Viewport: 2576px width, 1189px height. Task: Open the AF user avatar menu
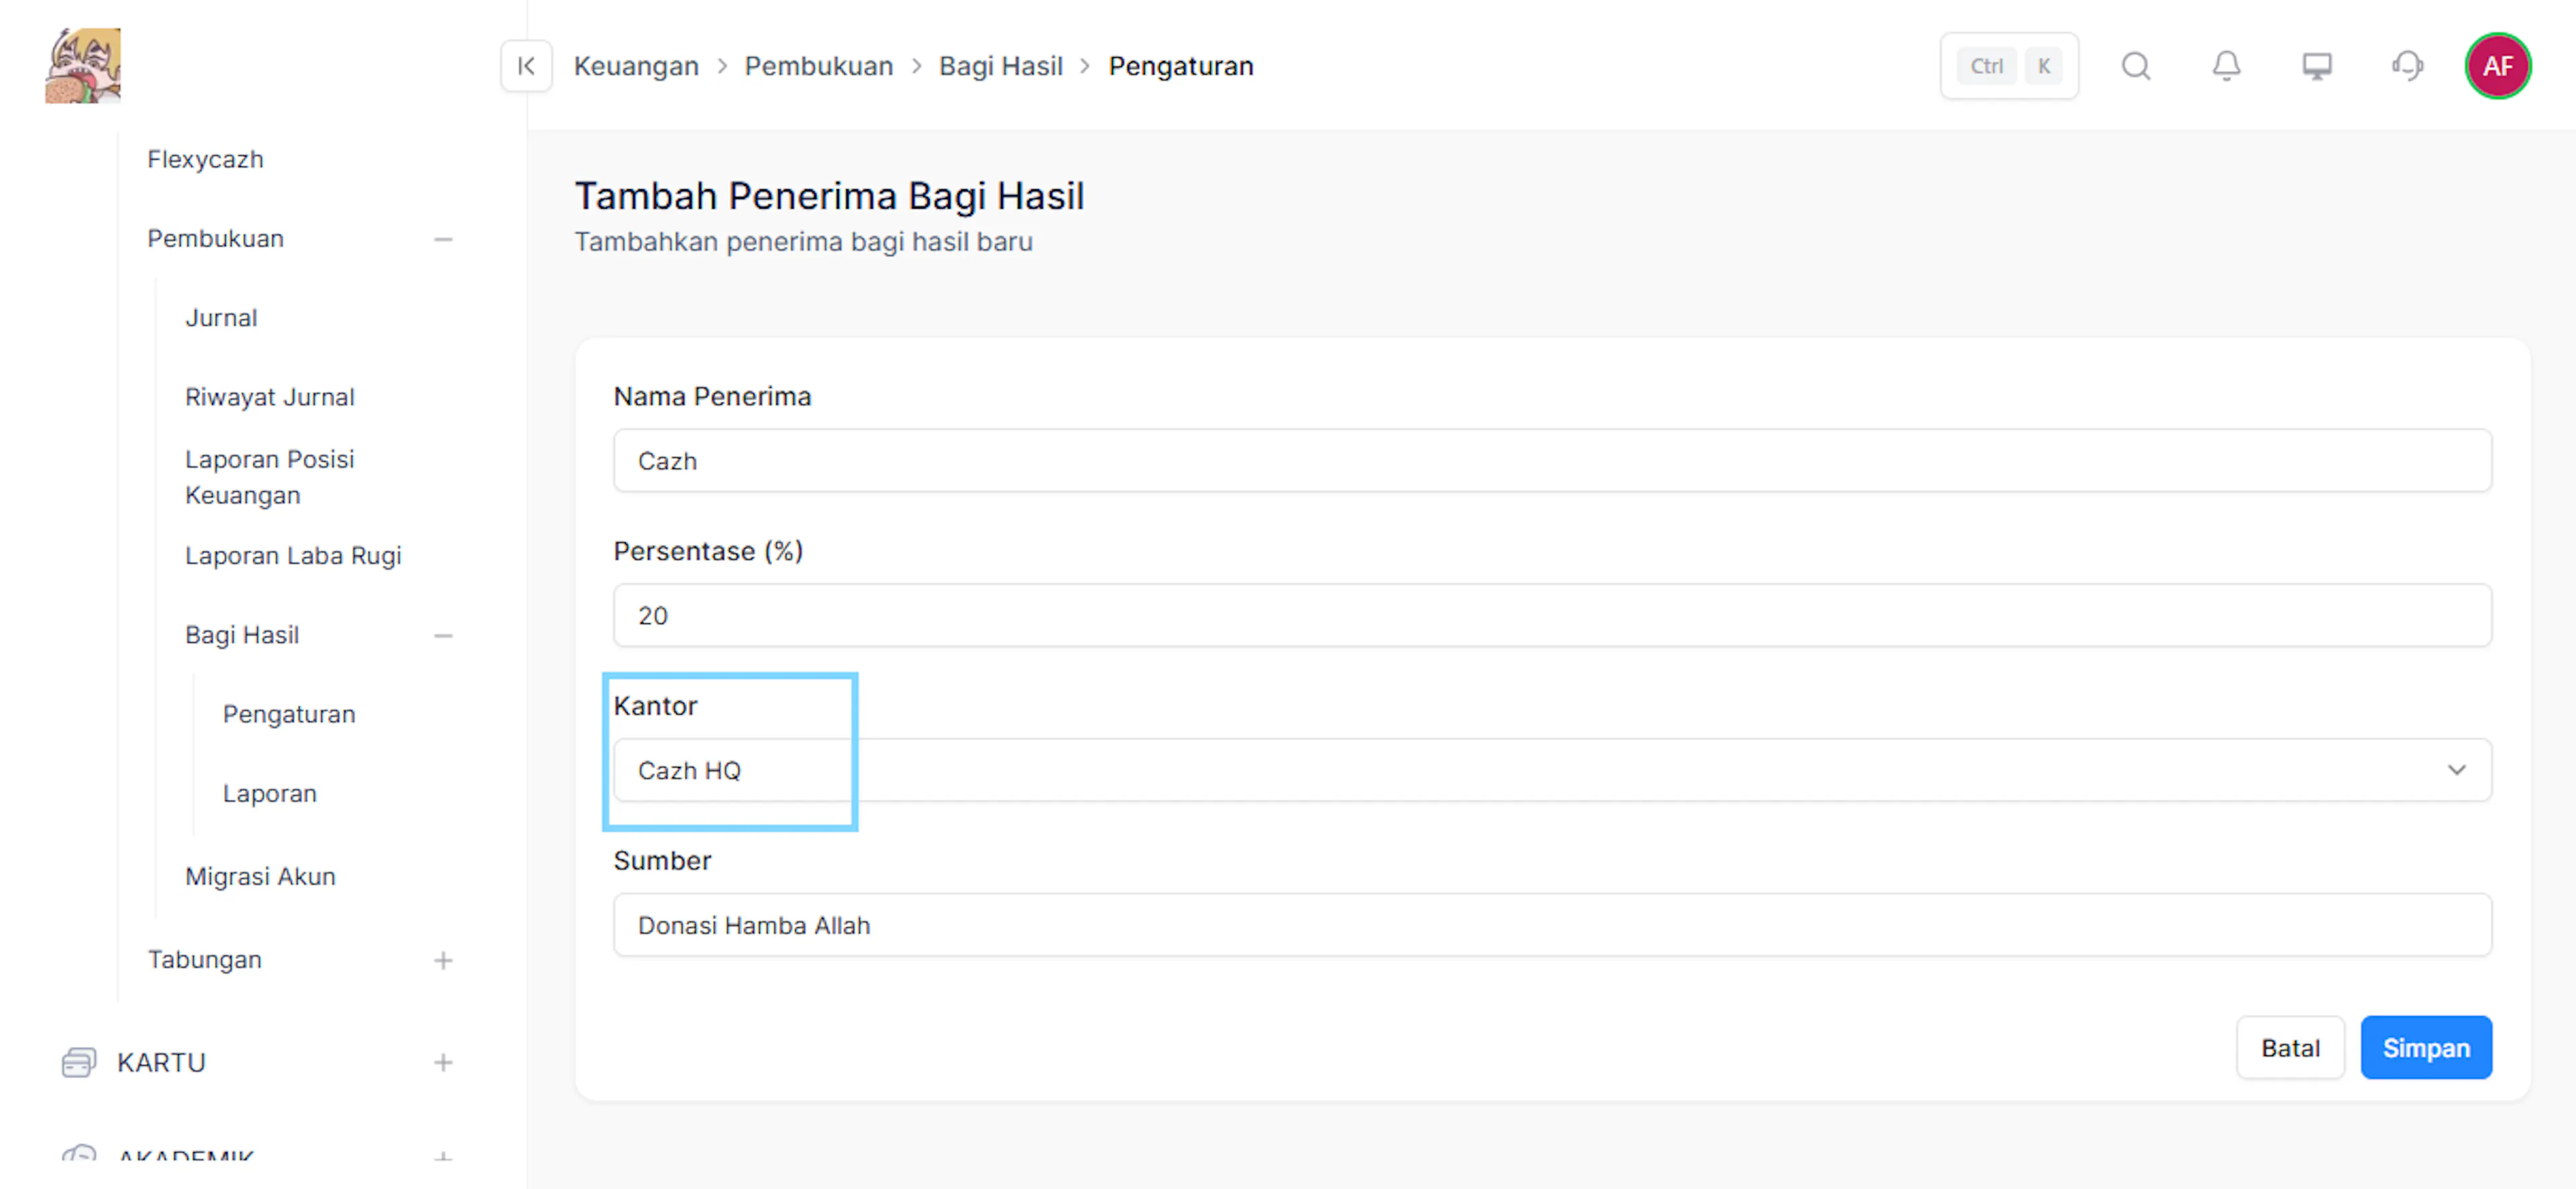point(2497,66)
